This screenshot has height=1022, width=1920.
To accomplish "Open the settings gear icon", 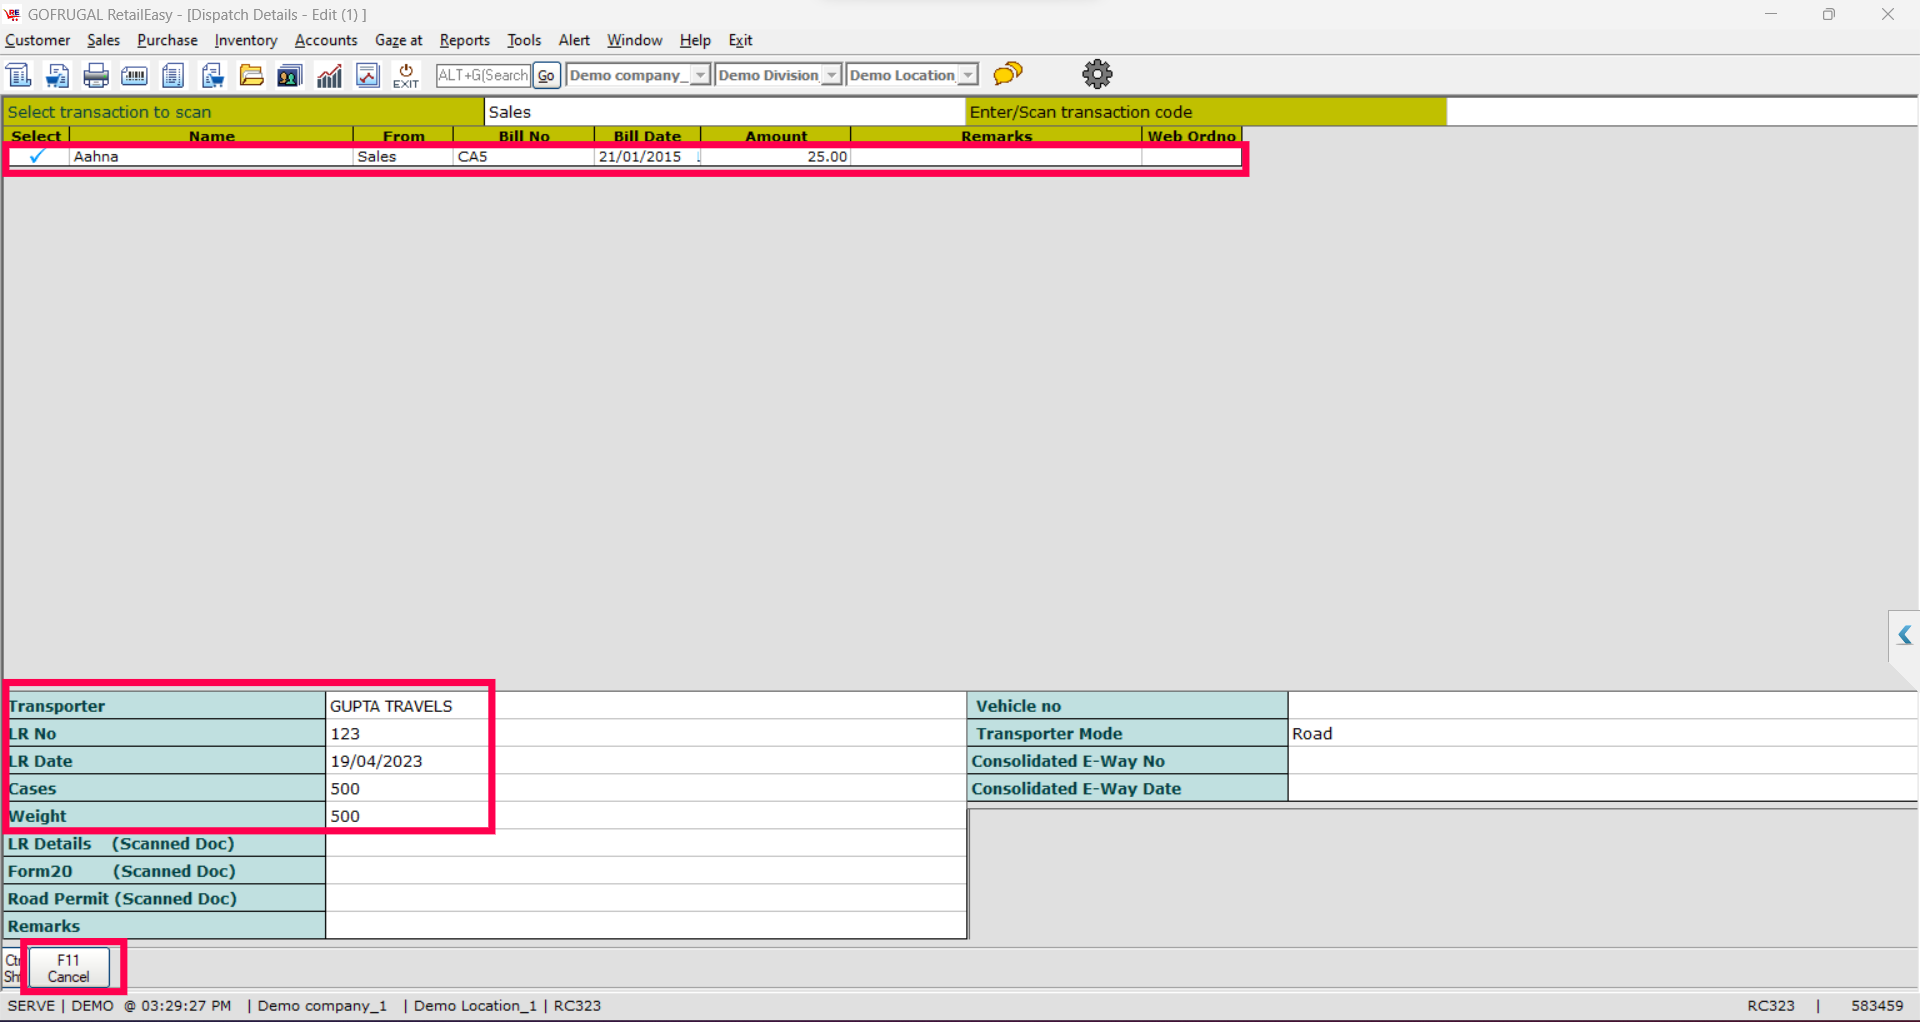I will tap(1097, 74).
